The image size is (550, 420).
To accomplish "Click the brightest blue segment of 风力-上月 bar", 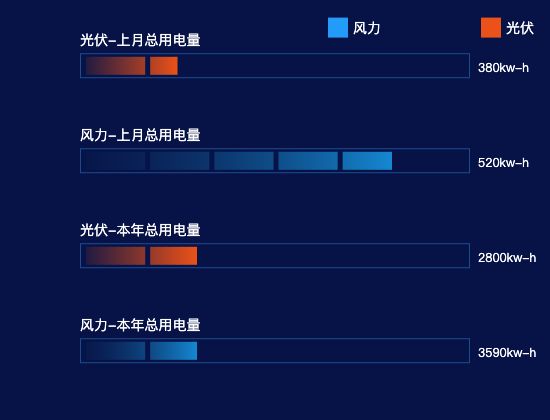I will pyautogui.click(x=367, y=161).
